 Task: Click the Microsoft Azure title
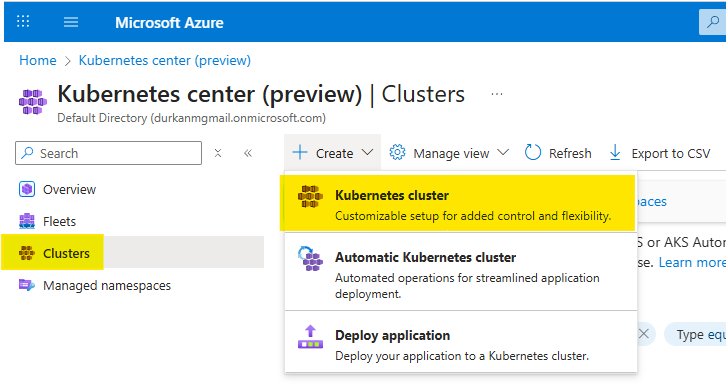click(x=169, y=23)
